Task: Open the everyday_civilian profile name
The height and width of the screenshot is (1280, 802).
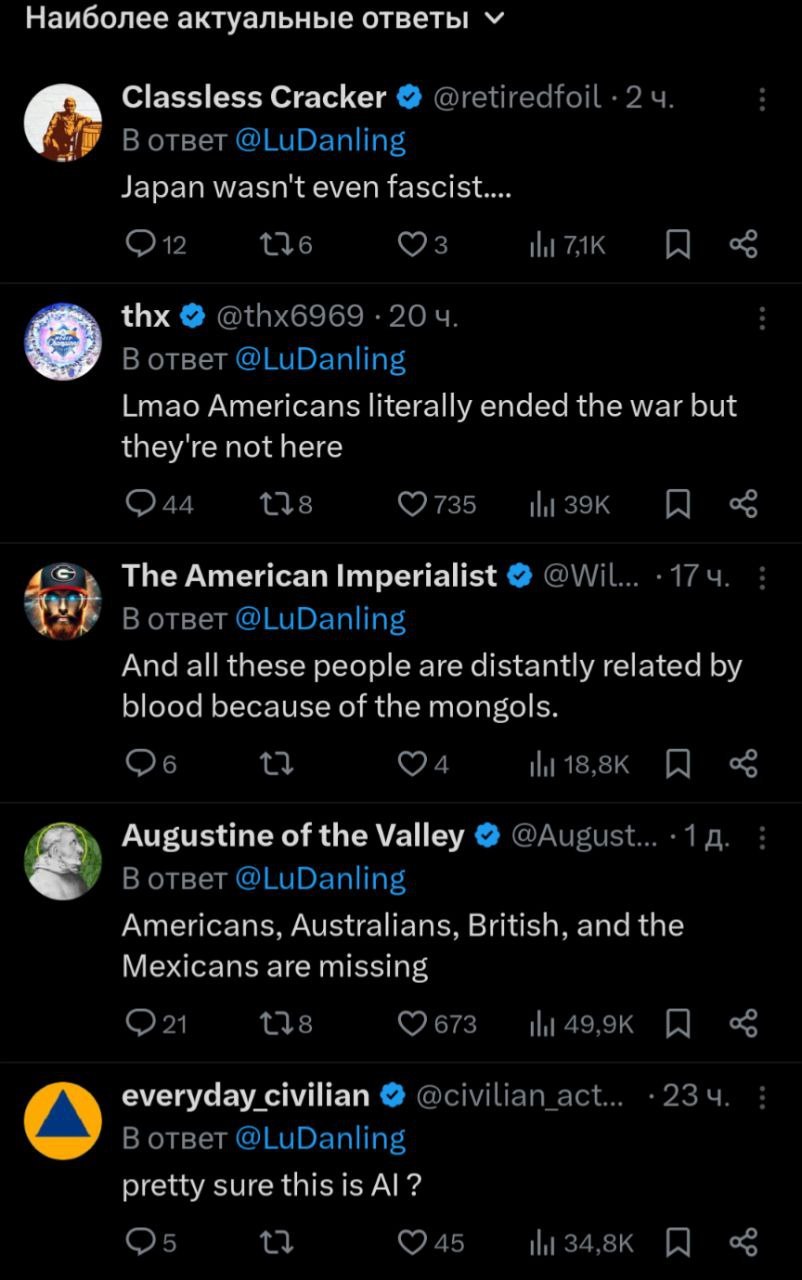Action: coord(246,1095)
